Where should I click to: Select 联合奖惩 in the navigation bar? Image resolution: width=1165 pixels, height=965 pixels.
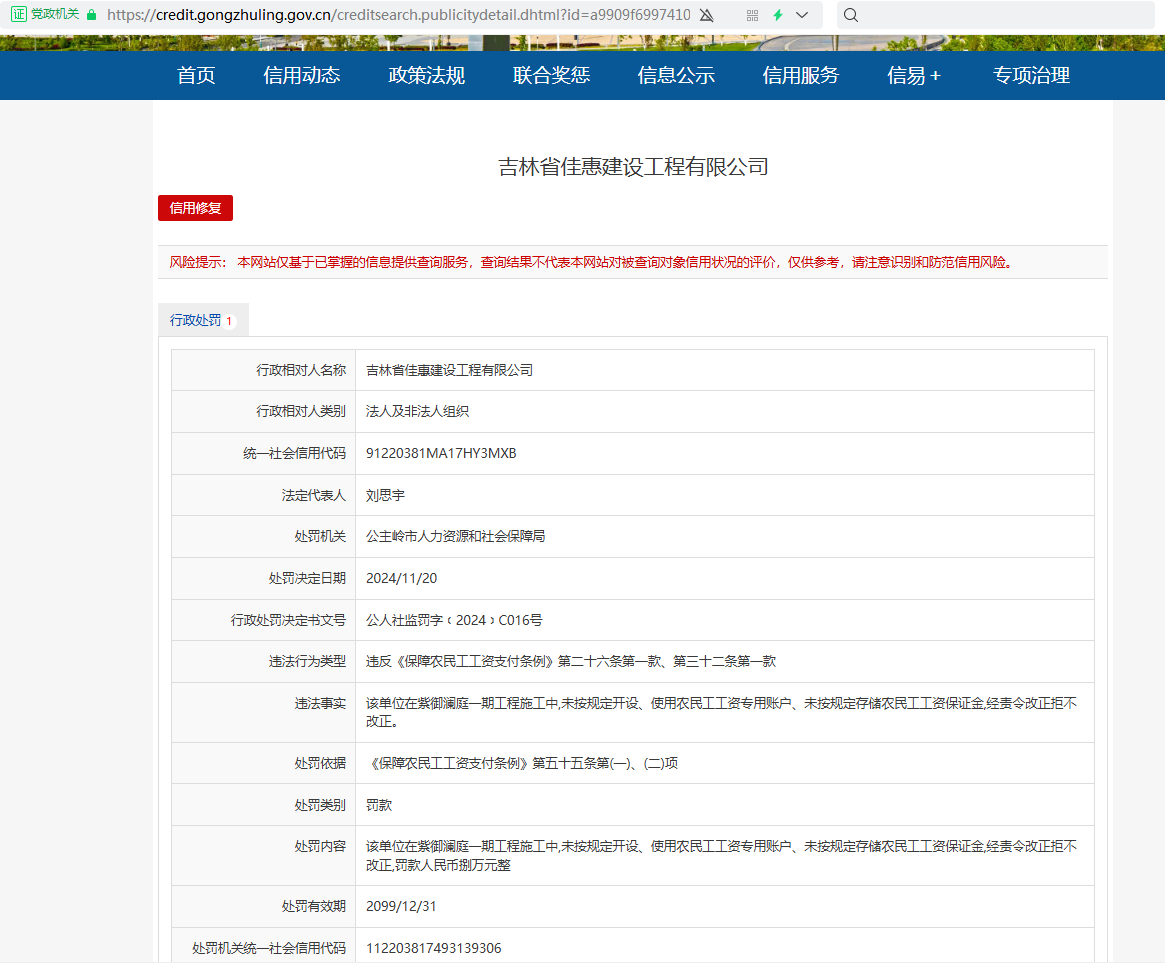(552, 76)
